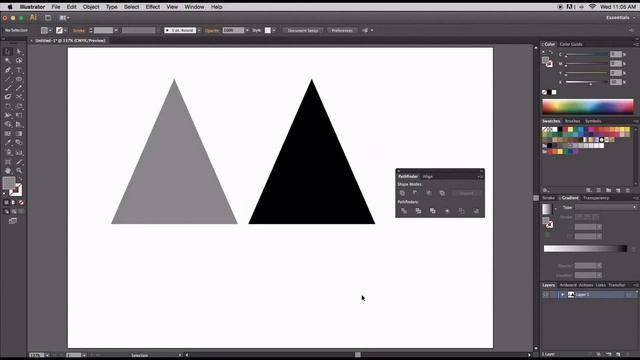This screenshot has height=360, width=640.
Task: Select the Line Segment tool
Action: click(8, 79)
